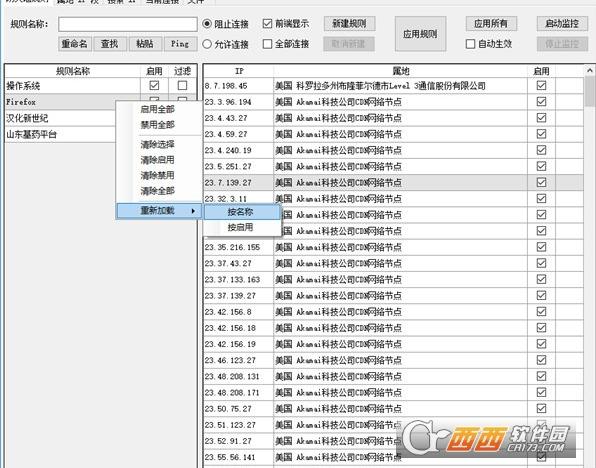Select IP cell 23.55.56.141
This screenshot has height=468, width=596.
pos(239,457)
